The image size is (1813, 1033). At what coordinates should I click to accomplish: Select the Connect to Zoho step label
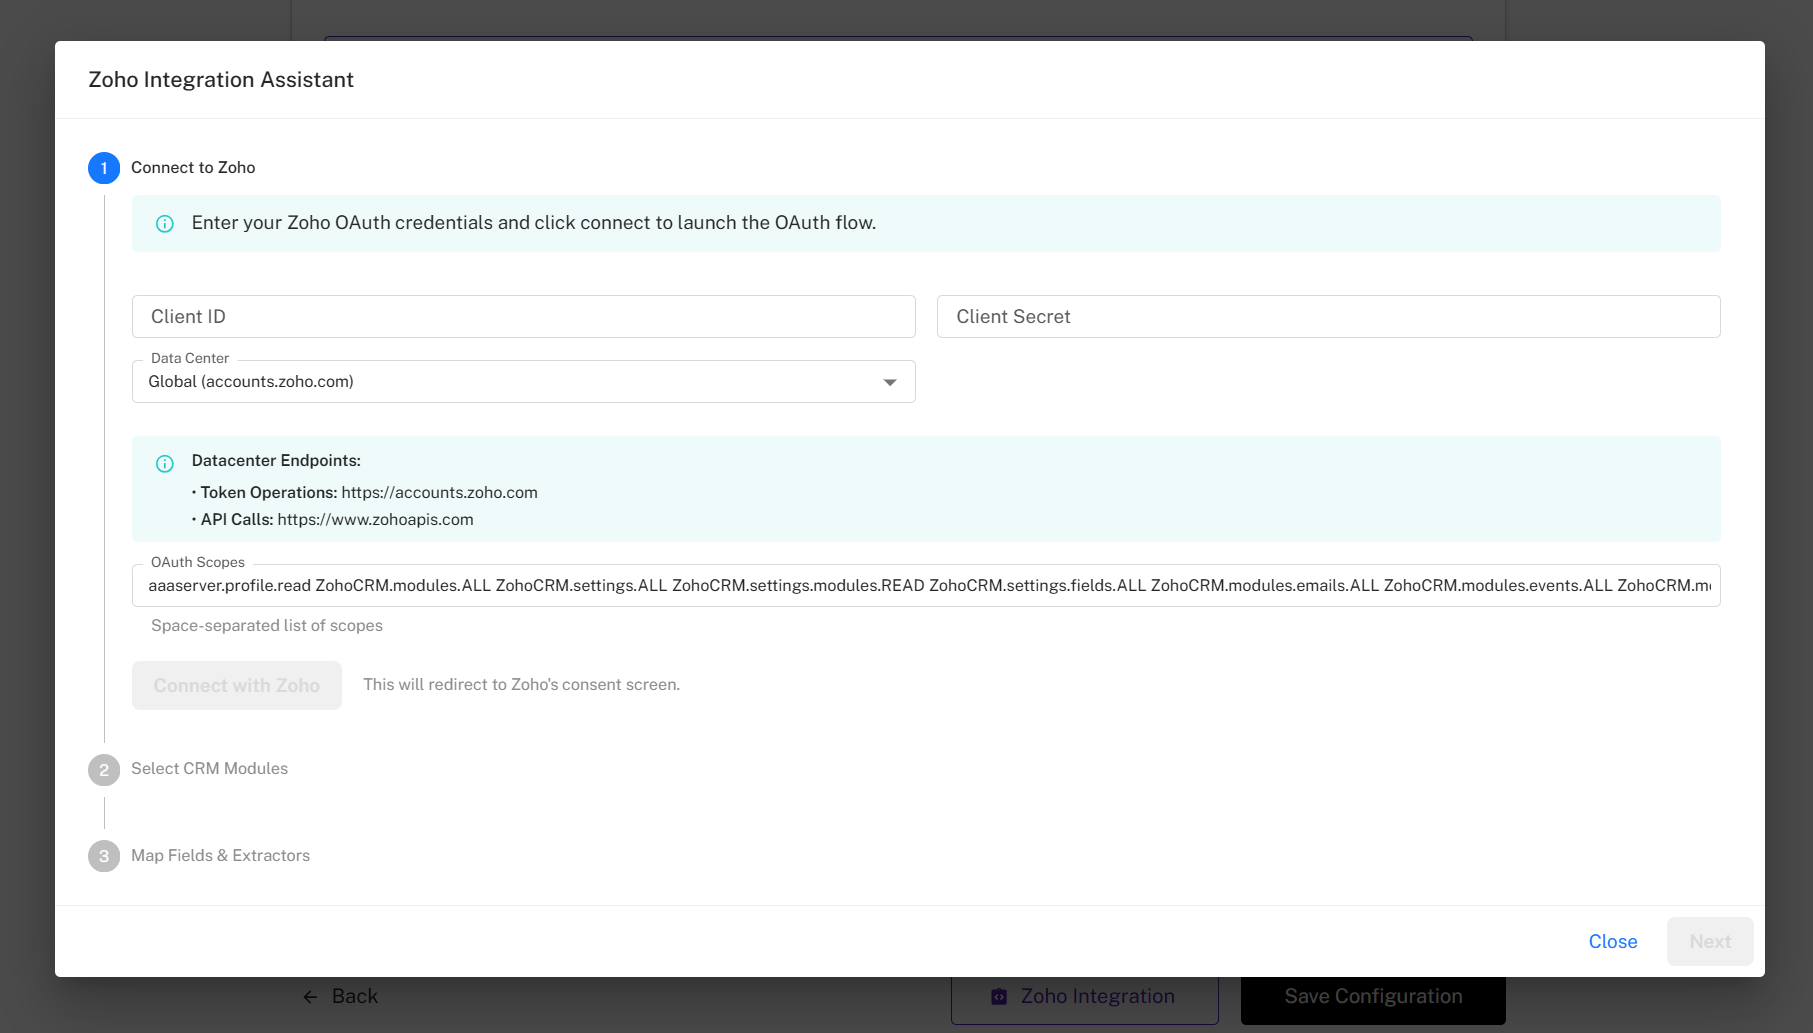point(193,168)
